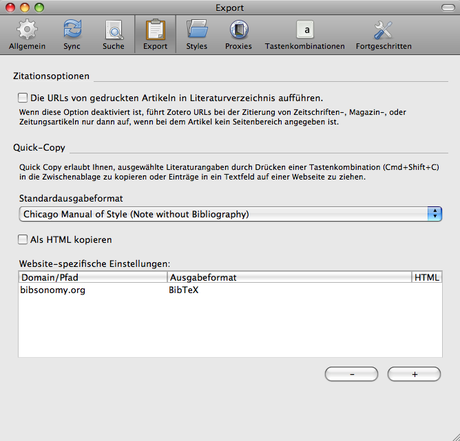The width and height of the screenshot is (460, 441).
Task: Tick the Als HTML kopieren checkbox
Action: click(x=23, y=240)
